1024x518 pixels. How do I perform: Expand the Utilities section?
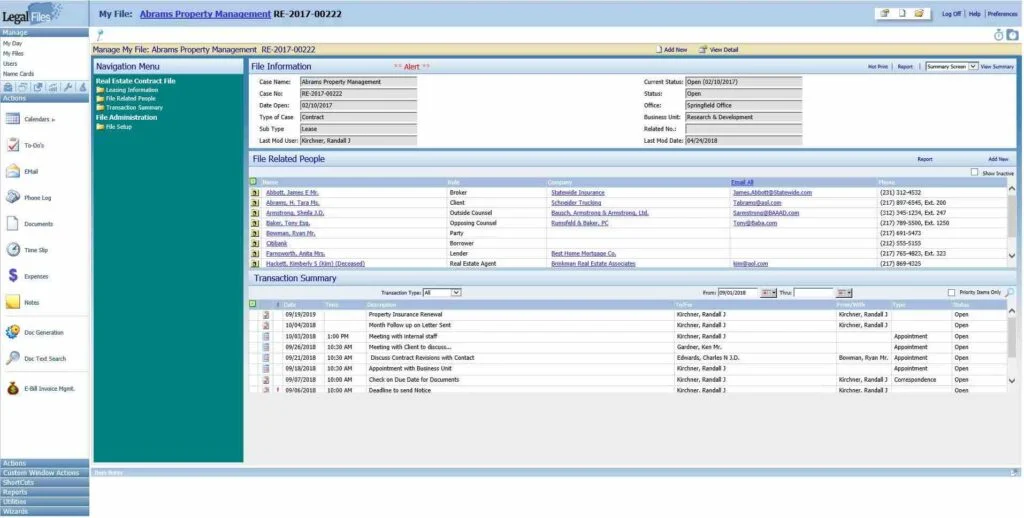pos(44,502)
